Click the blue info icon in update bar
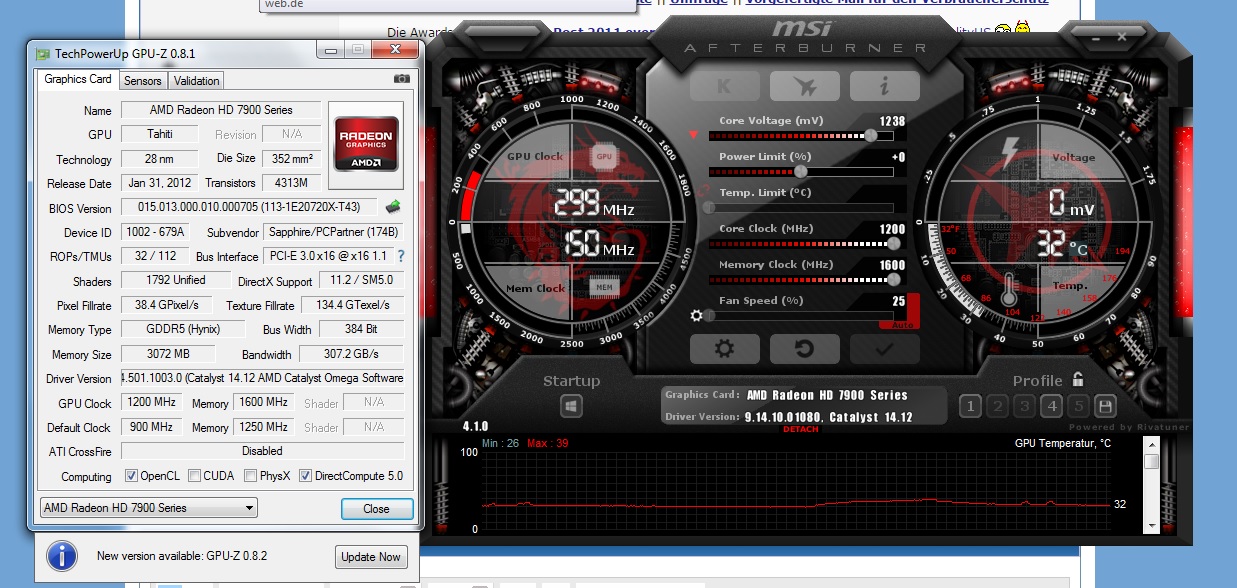The height and width of the screenshot is (588, 1237). (x=62, y=556)
